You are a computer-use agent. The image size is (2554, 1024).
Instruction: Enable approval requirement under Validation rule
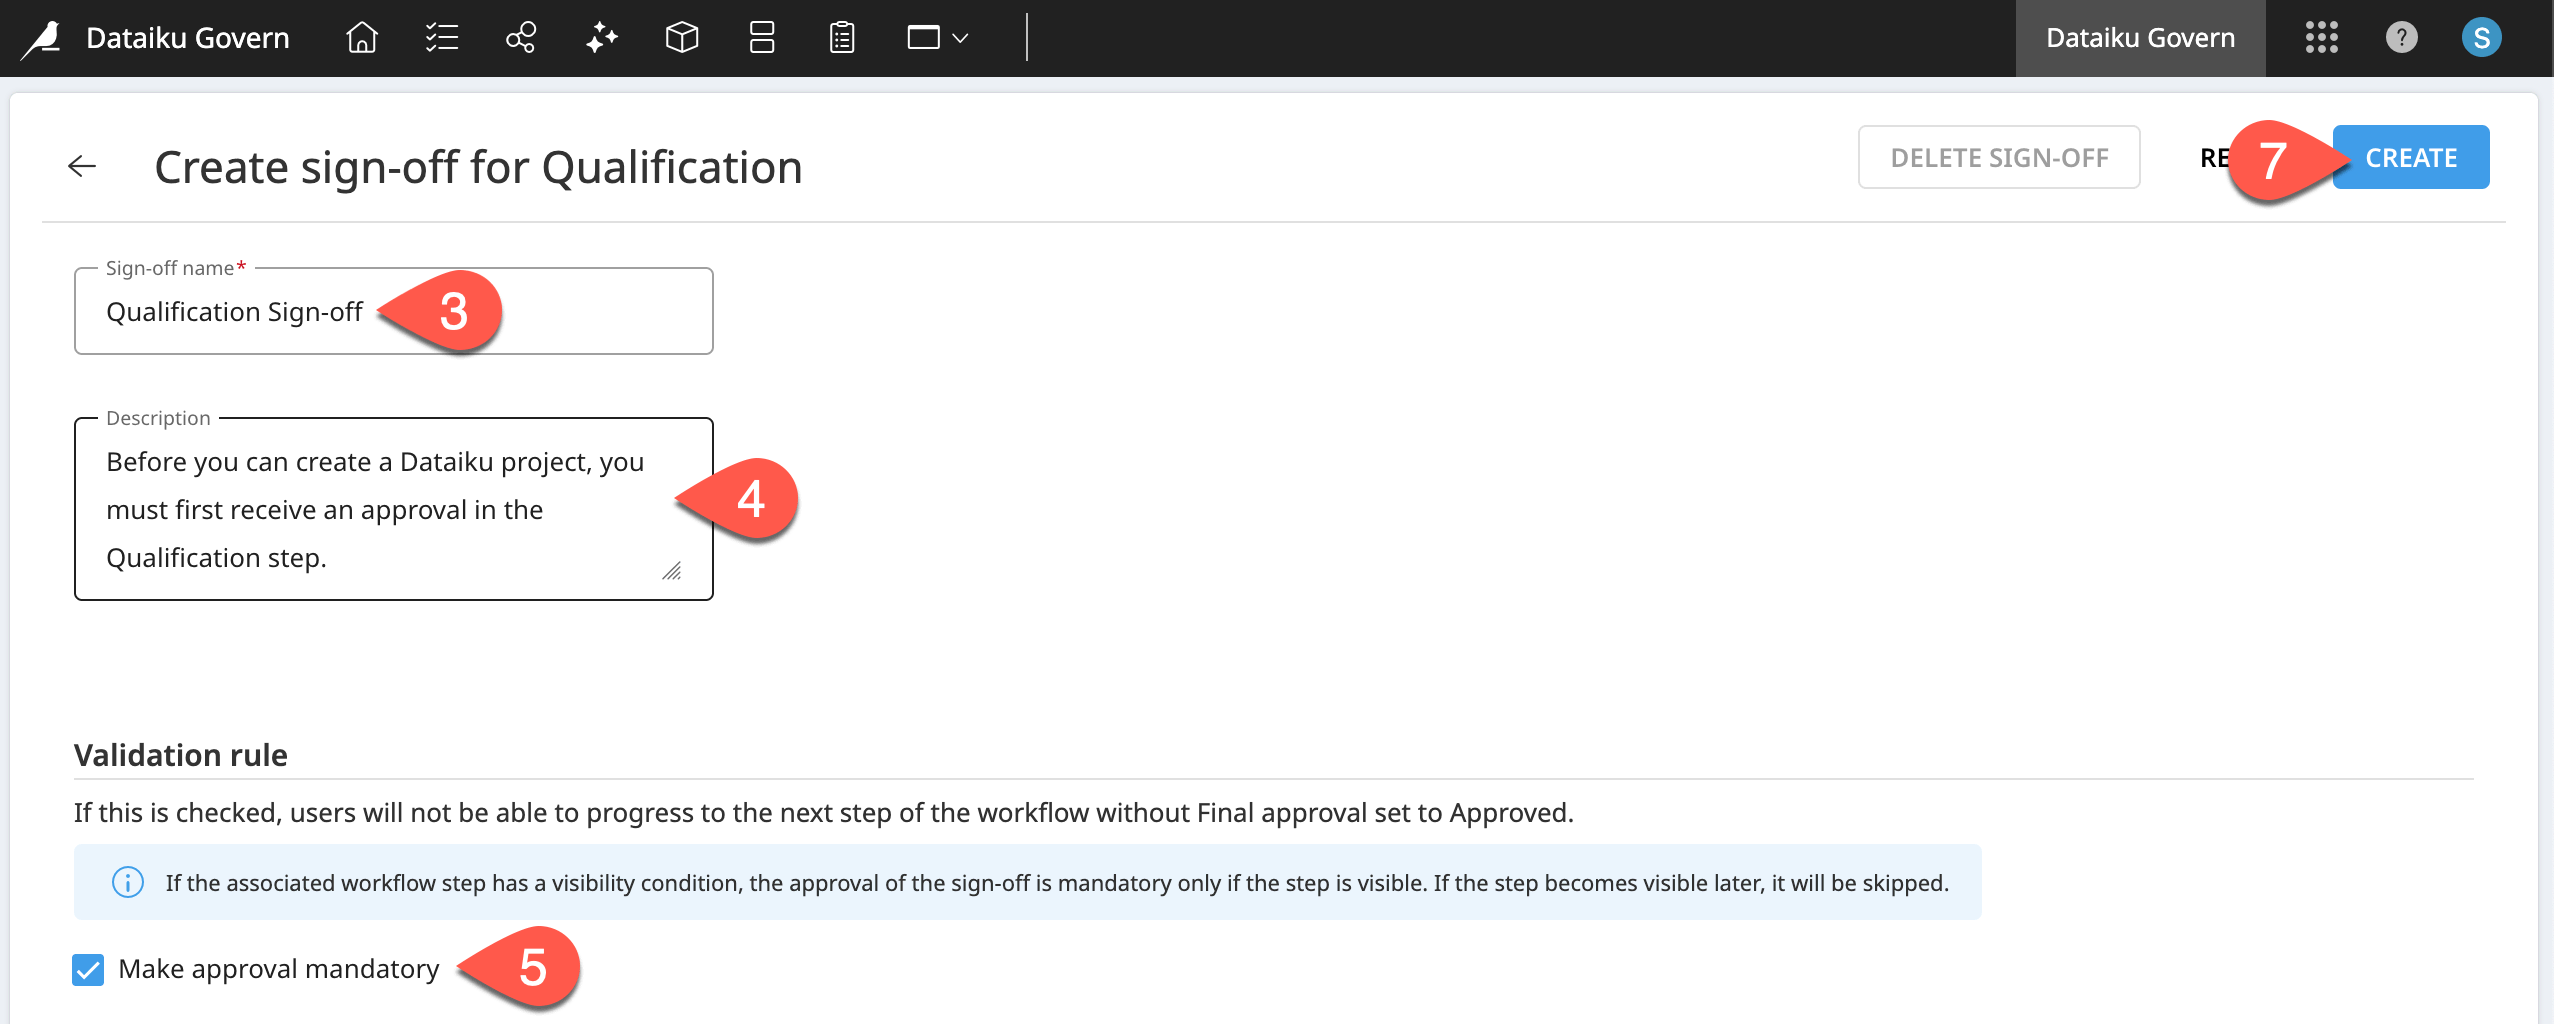[88, 968]
